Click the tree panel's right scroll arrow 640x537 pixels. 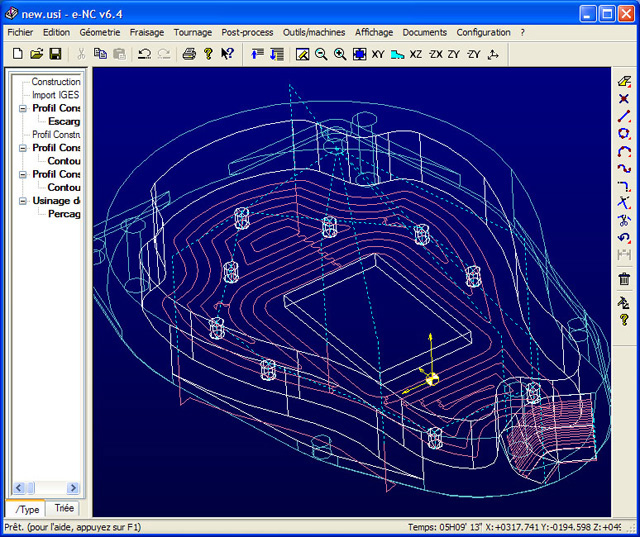73,488
